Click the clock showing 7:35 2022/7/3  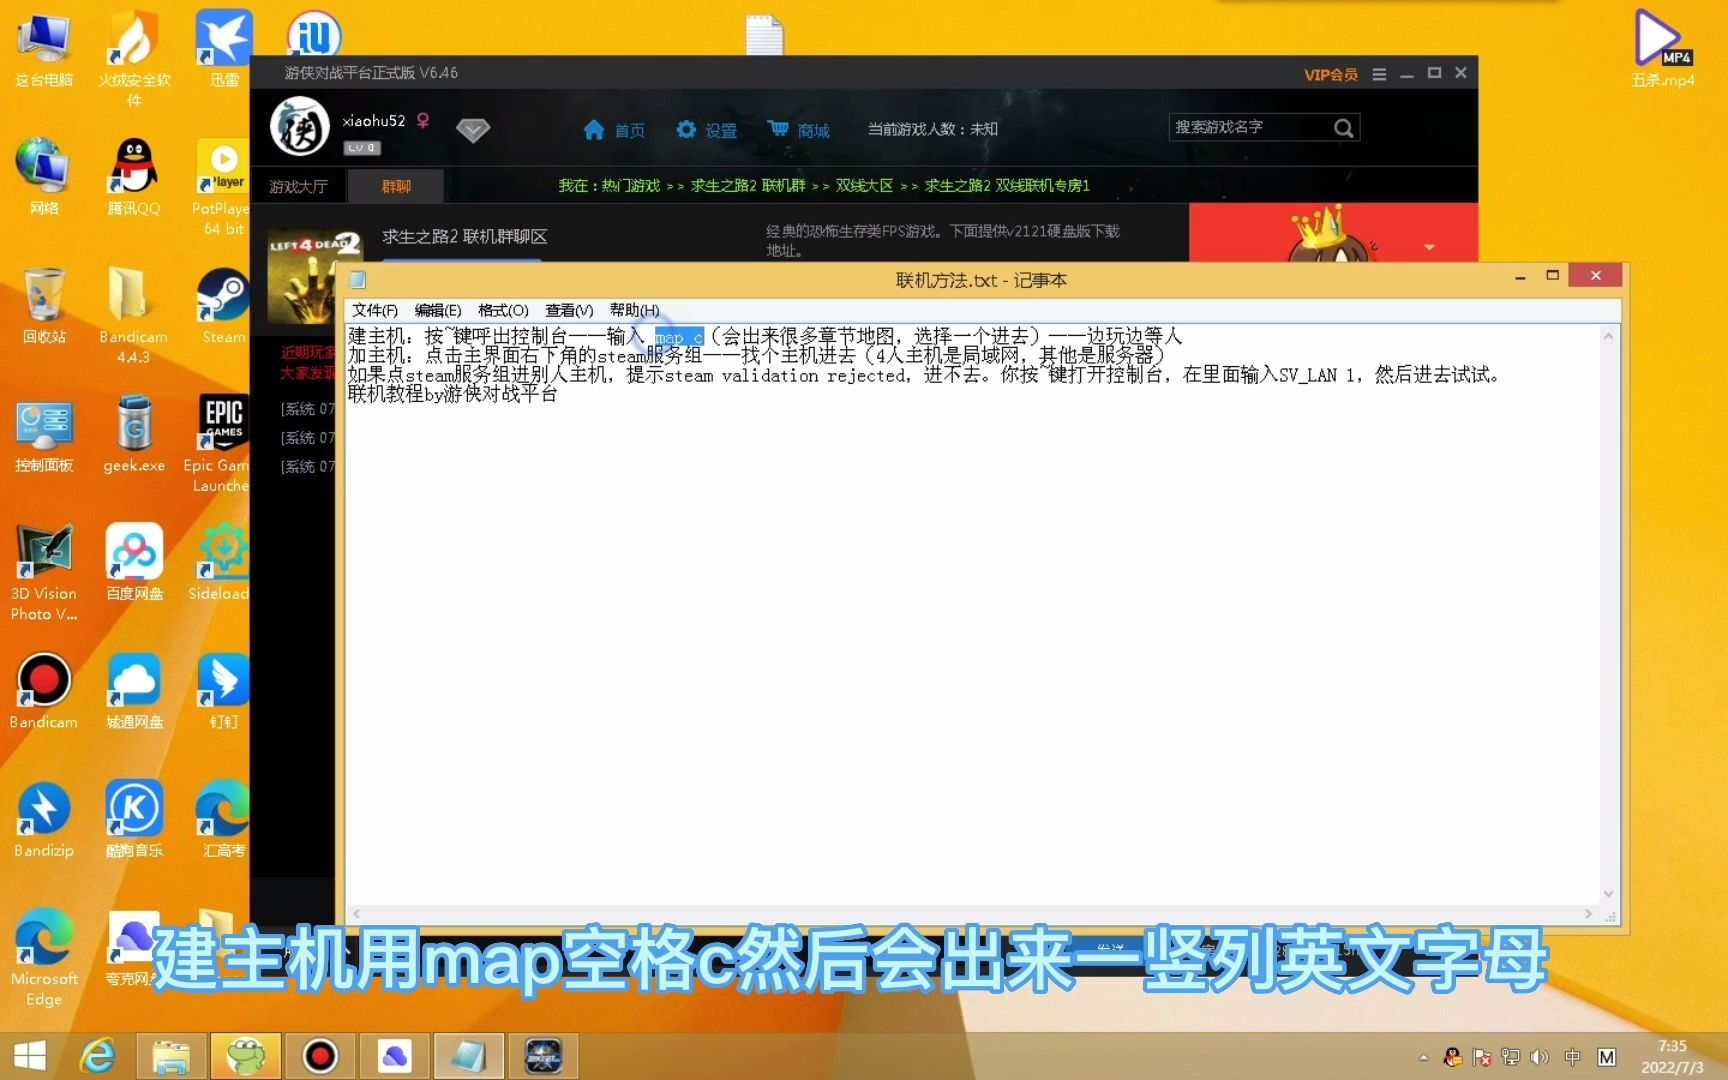click(x=1672, y=1057)
